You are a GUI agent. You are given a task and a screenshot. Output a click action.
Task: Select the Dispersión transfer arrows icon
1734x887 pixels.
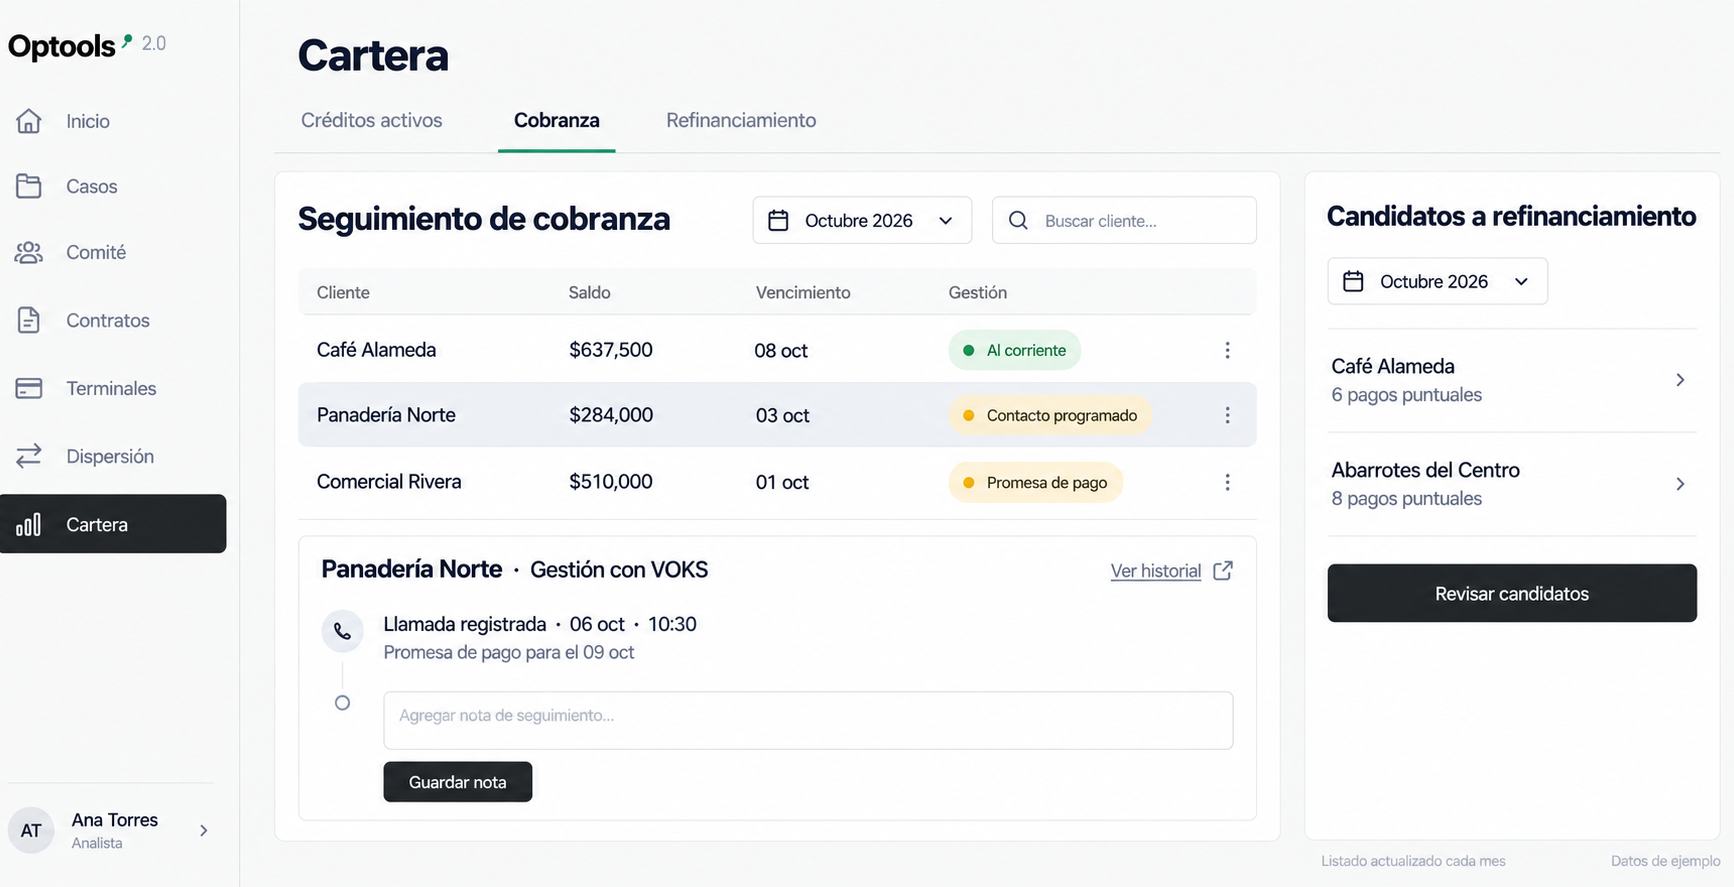pos(29,456)
